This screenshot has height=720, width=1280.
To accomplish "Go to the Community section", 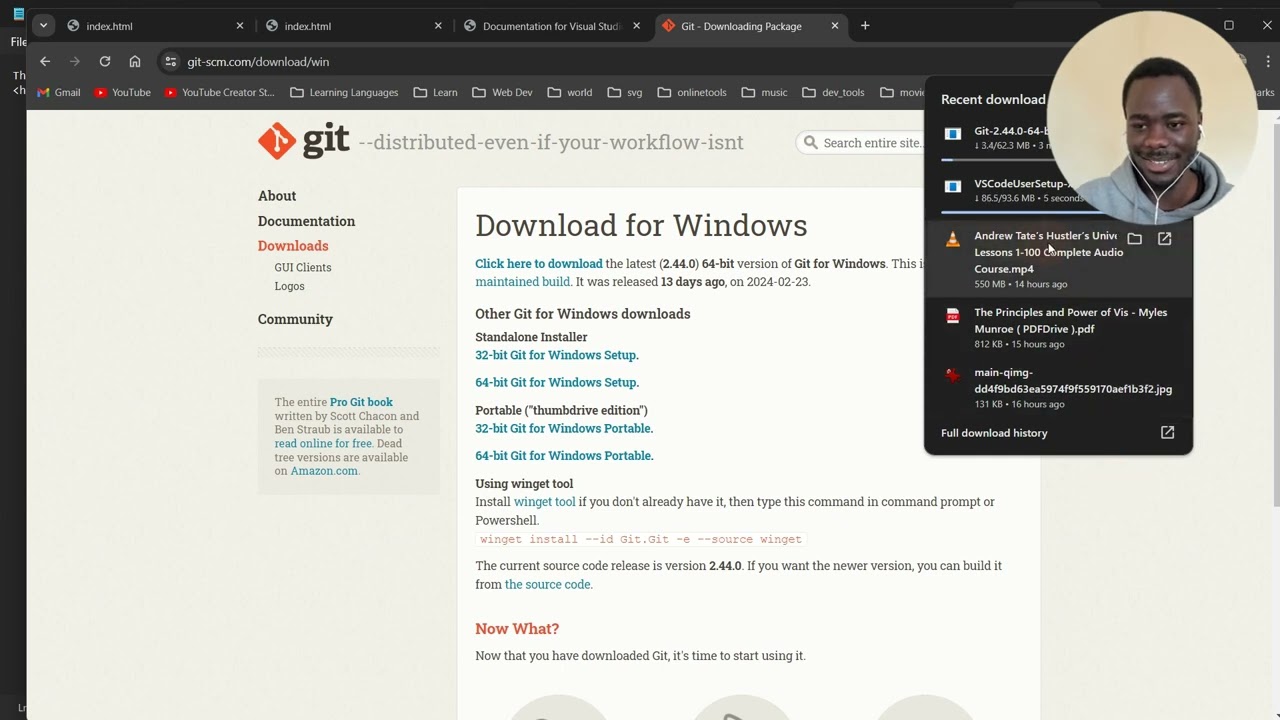I will point(295,319).
